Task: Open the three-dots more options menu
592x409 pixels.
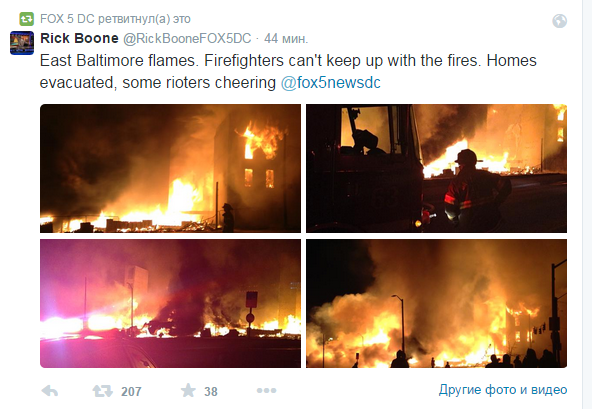Action: point(267,390)
